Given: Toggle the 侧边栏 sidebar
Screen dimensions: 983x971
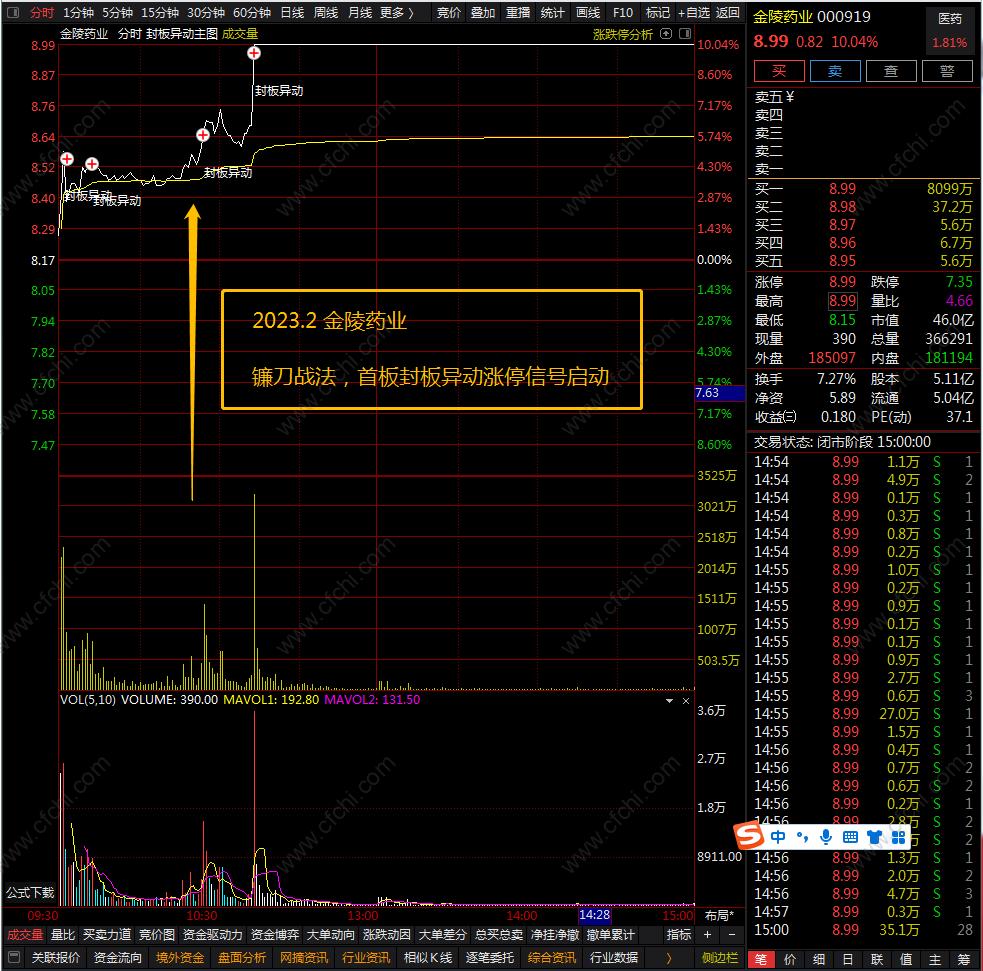Looking at the screenshot, I should (x=720, y=958).
